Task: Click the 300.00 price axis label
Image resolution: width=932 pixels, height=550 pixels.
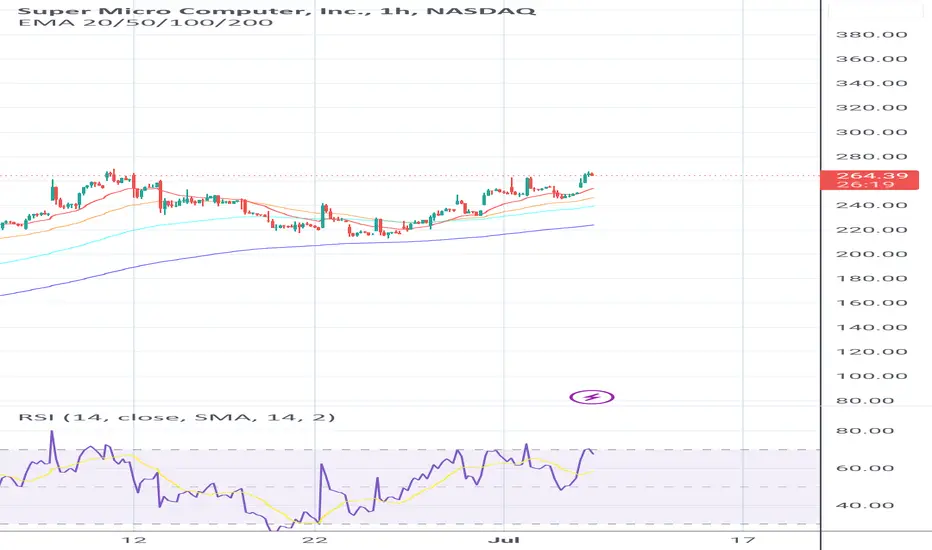Action: [x=871, y=132]
